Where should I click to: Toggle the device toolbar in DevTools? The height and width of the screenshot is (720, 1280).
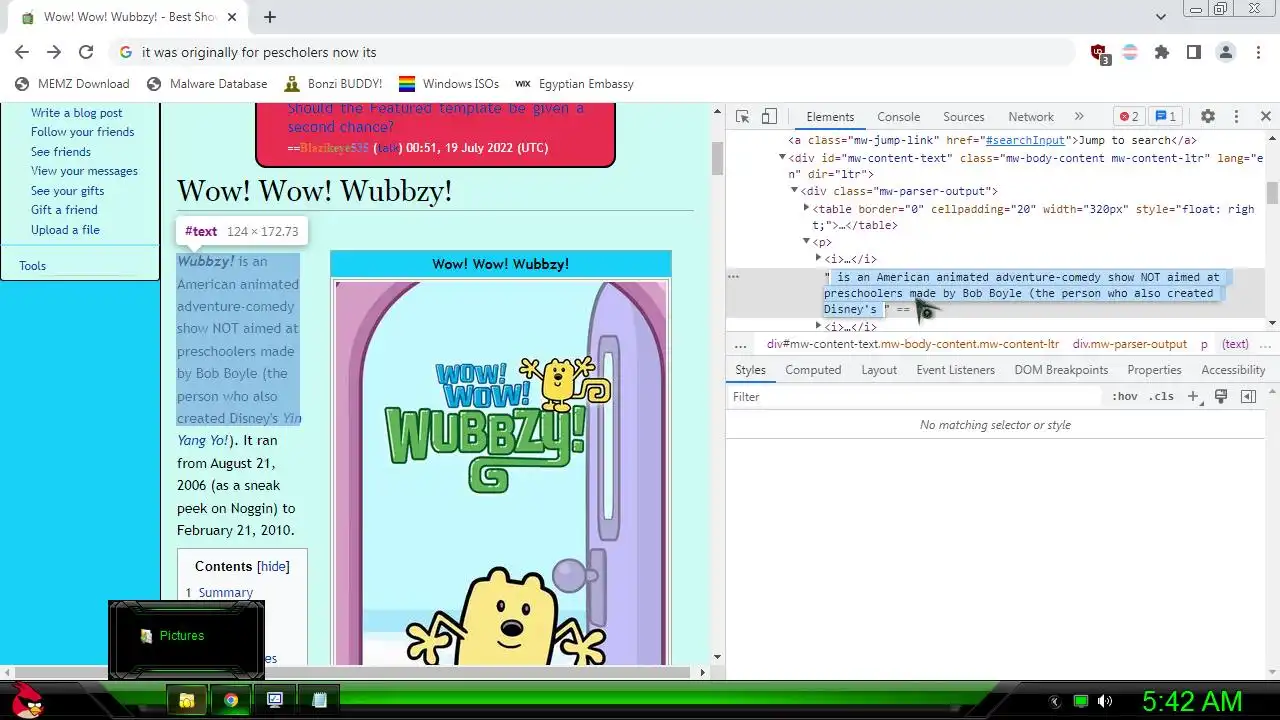point(769,117)
